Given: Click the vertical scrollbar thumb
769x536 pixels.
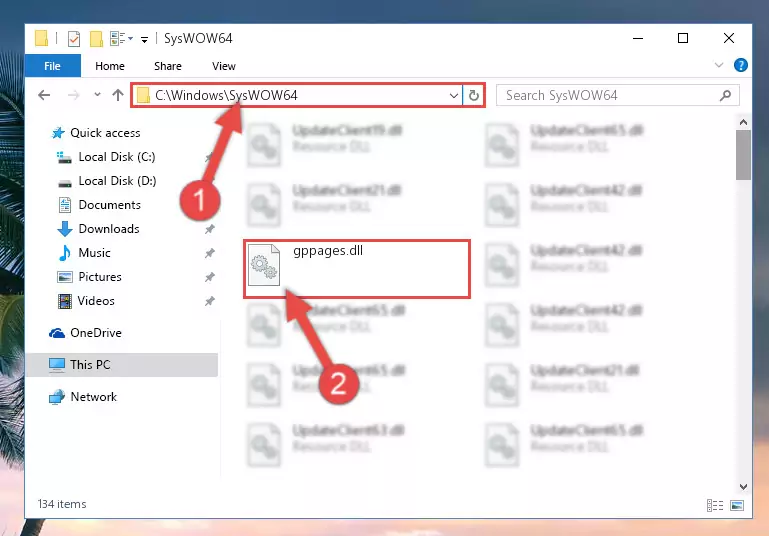Looking at the screenshot, I should click(x=743, y=155).
